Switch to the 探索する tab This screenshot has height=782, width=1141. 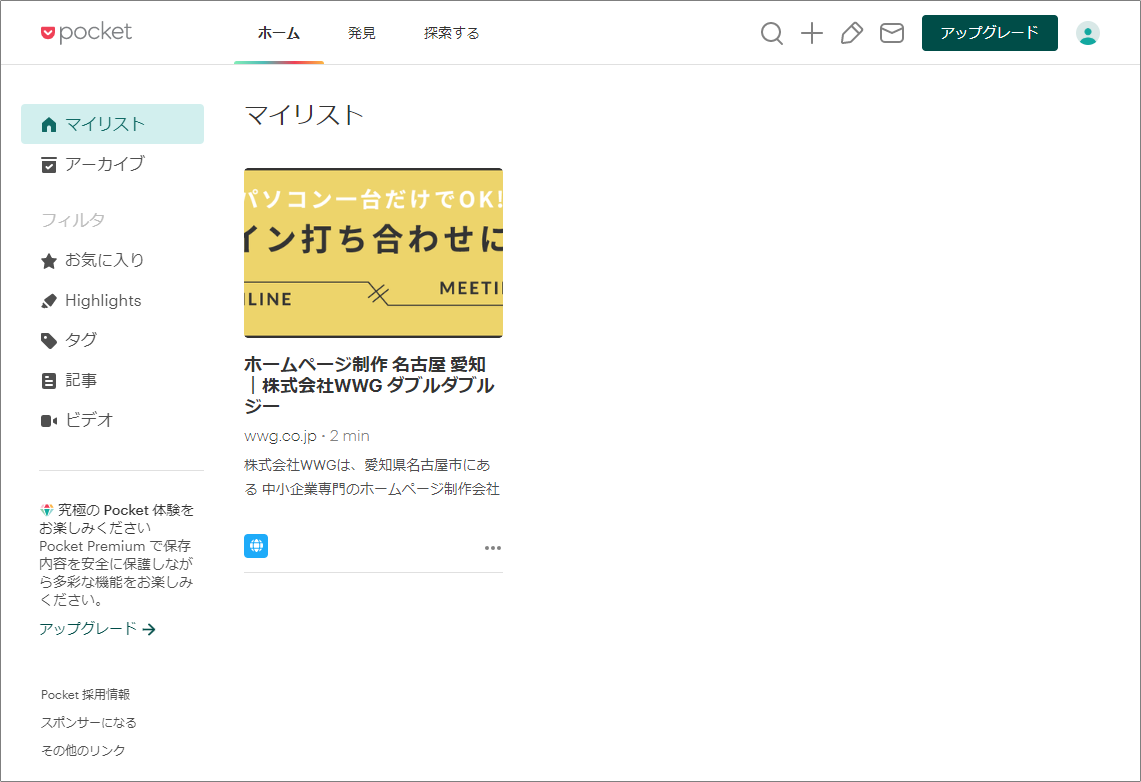pyautogui.click(x=451, y=33)
